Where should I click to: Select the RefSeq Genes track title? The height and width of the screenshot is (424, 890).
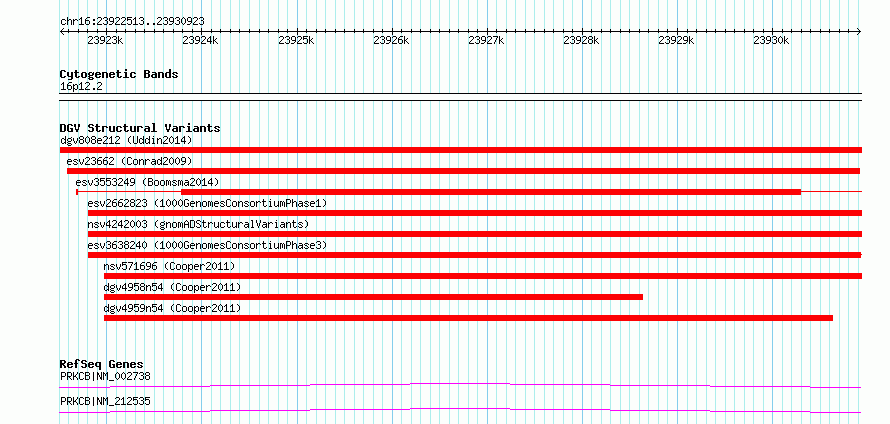pyautogui.click(x=102, y=364)
